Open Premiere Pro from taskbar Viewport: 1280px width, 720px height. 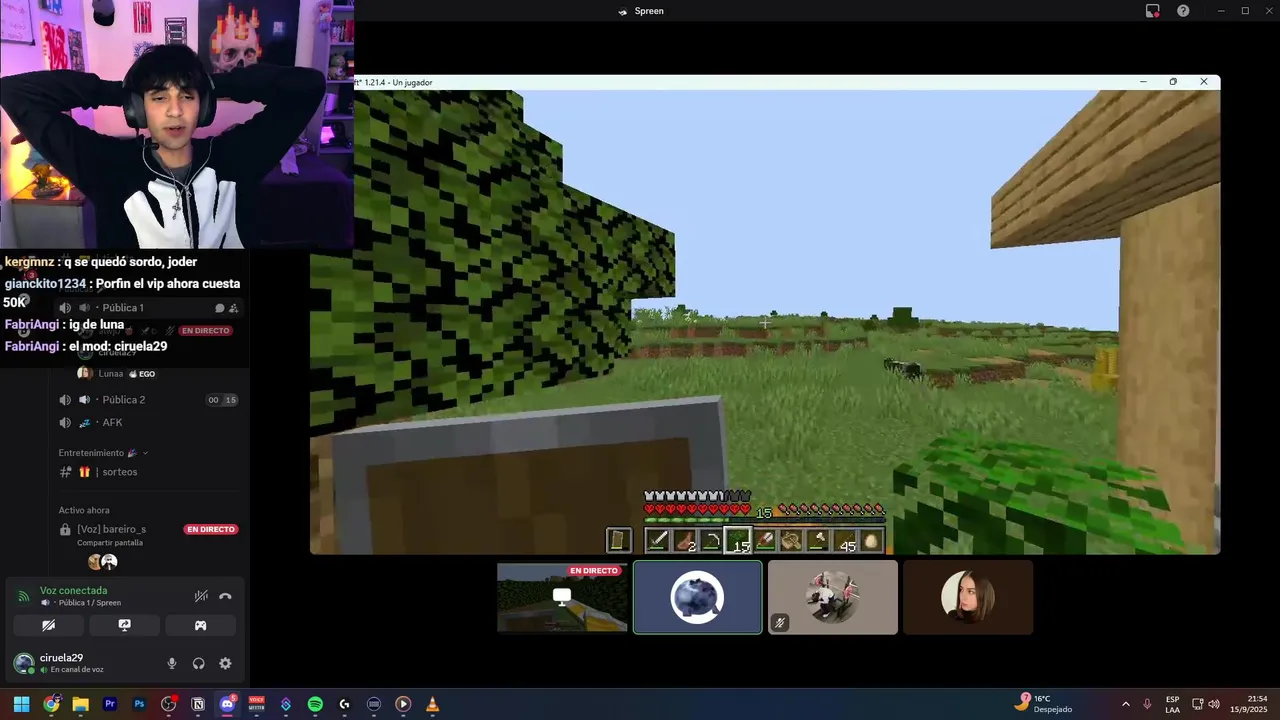[110, 704]
